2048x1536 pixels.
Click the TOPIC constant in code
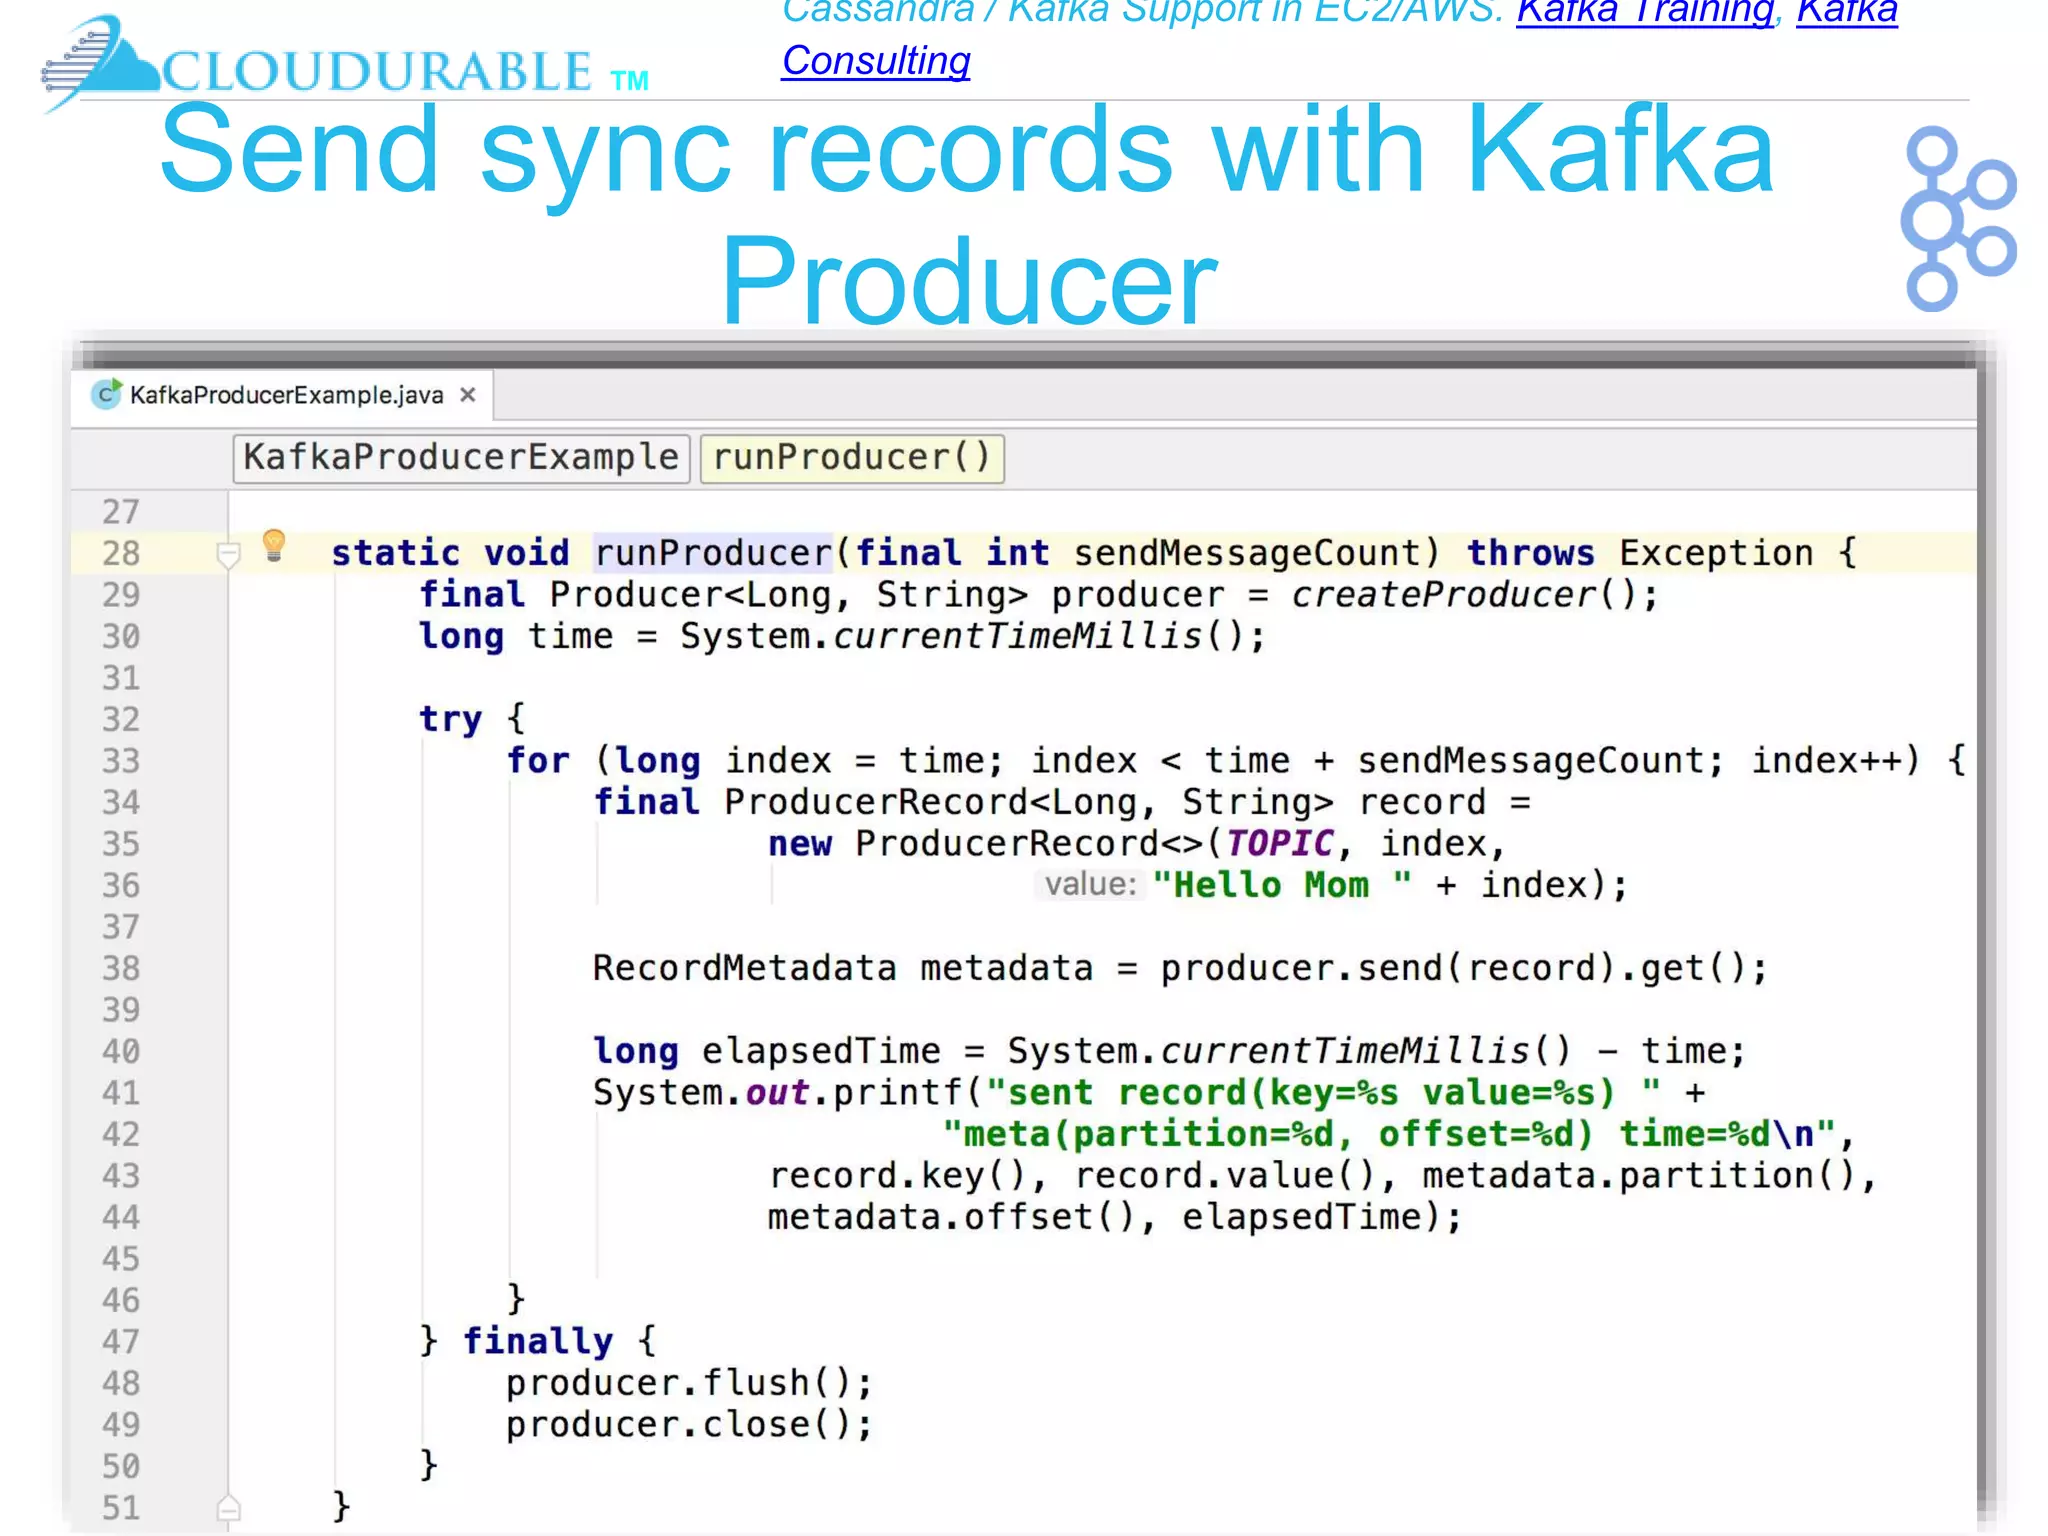[1279, 843]
